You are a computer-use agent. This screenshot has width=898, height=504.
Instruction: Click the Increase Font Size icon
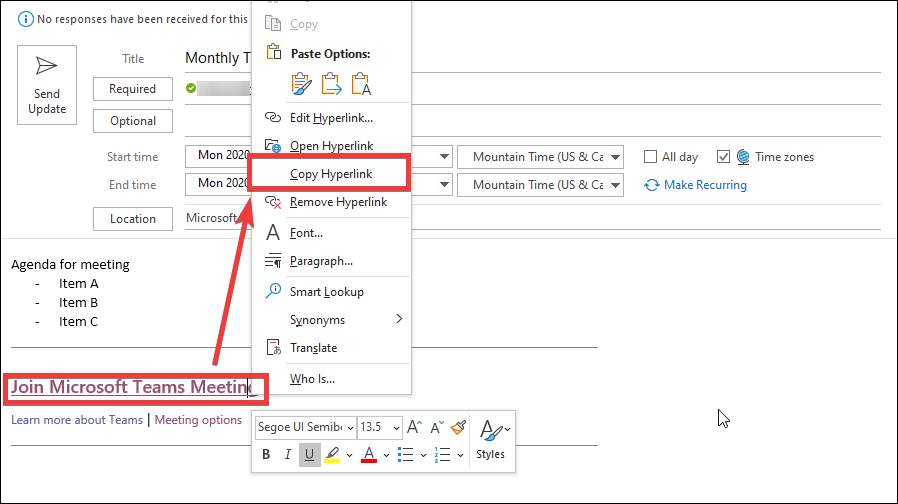tap(414, 427)
